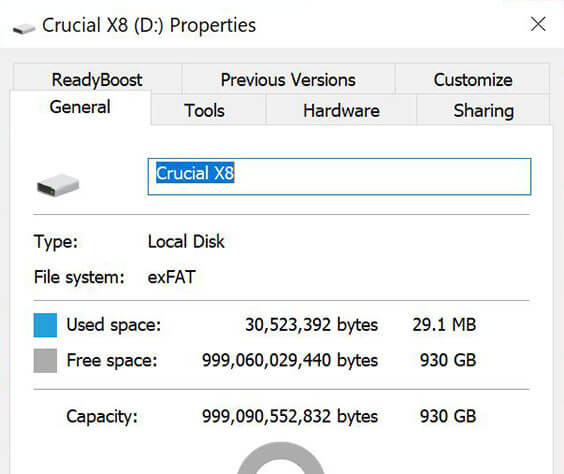This screenshot has height=474, width=564.
Task: Click the drive icon in the title bar
Action: click(24, 28)
